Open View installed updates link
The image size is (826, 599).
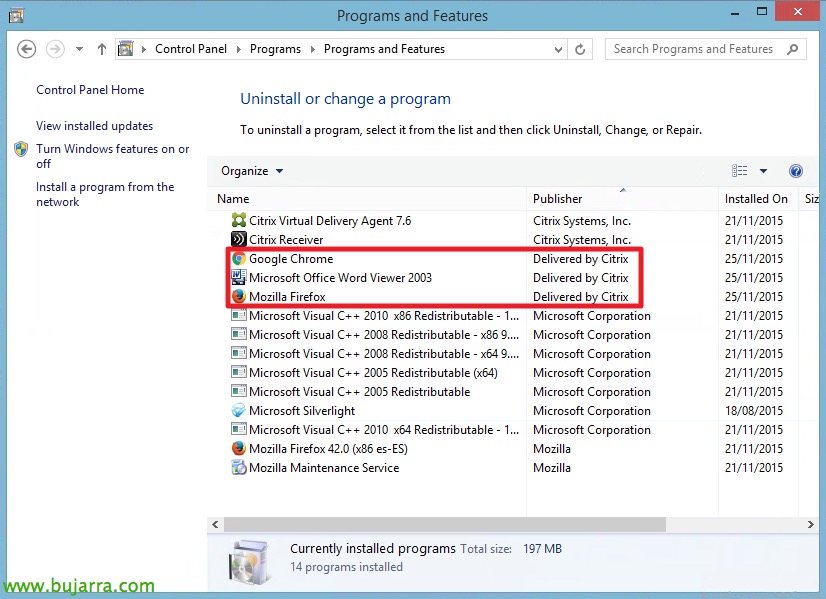tap(94, 126)
